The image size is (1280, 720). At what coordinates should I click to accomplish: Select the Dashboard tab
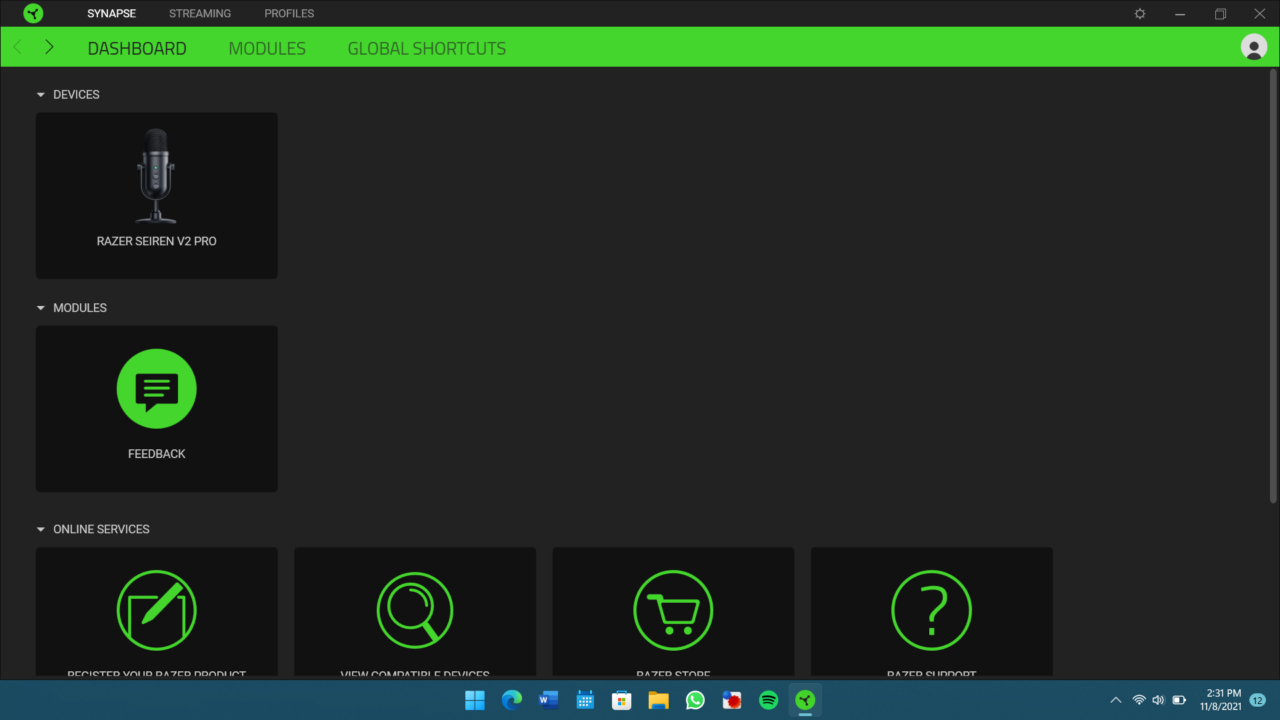pyautogui.click(x=137, y=48)
